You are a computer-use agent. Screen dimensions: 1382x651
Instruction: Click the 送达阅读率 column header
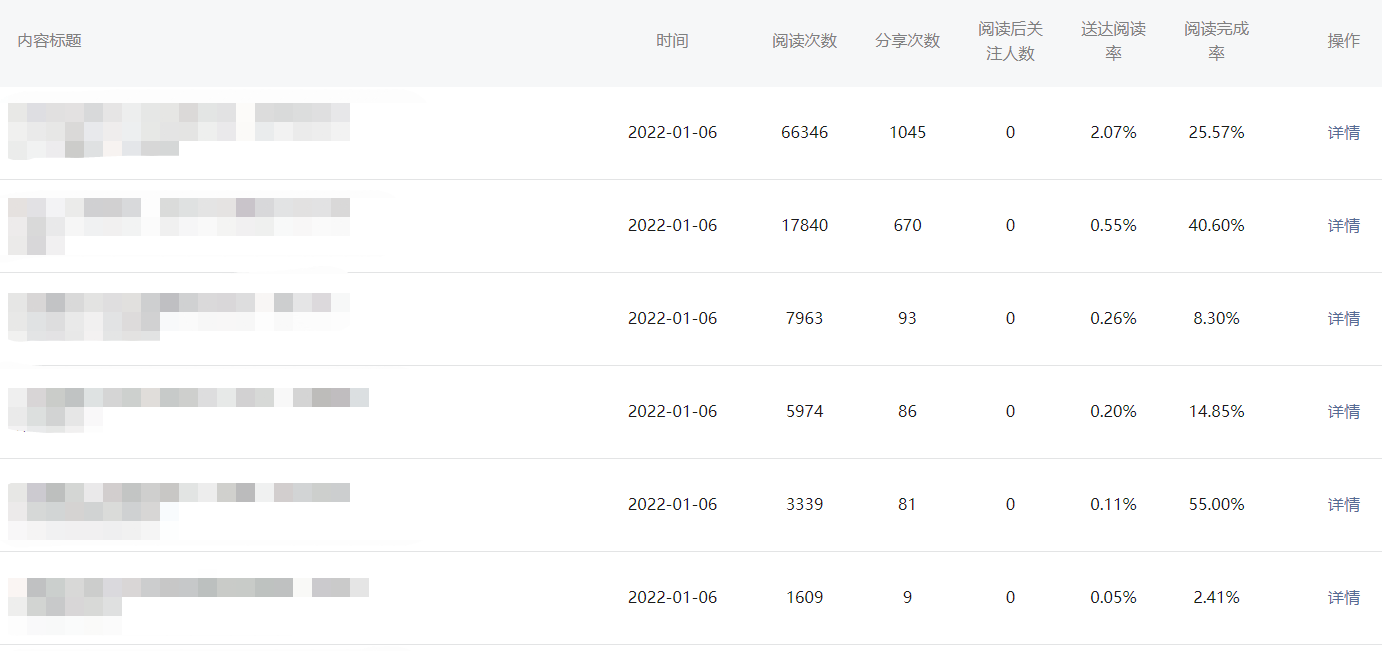pyautogui.click(x=1113, y=41)
